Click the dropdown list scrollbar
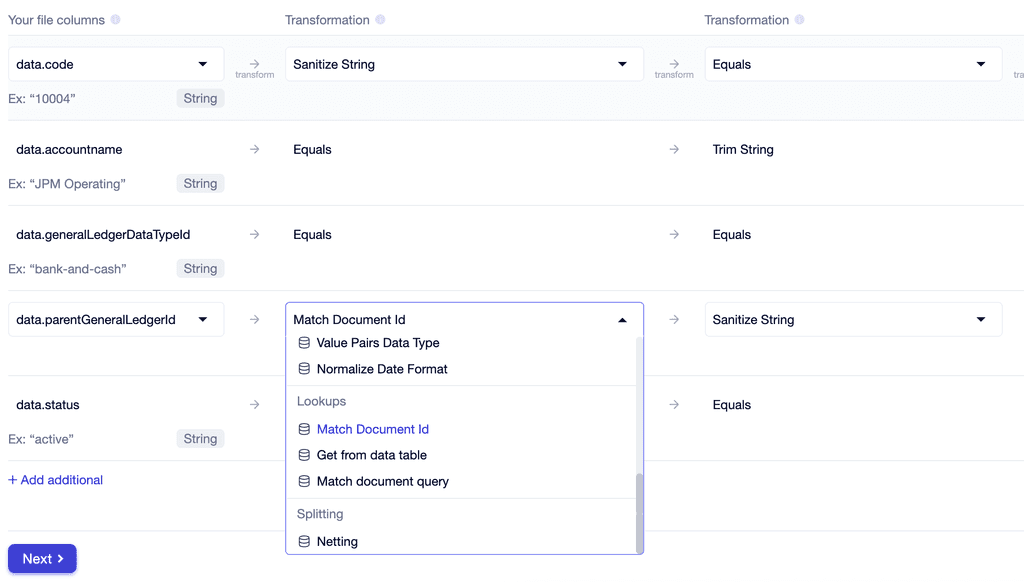Viewport: 1024px width, 582px height. [x=639, y=513]
